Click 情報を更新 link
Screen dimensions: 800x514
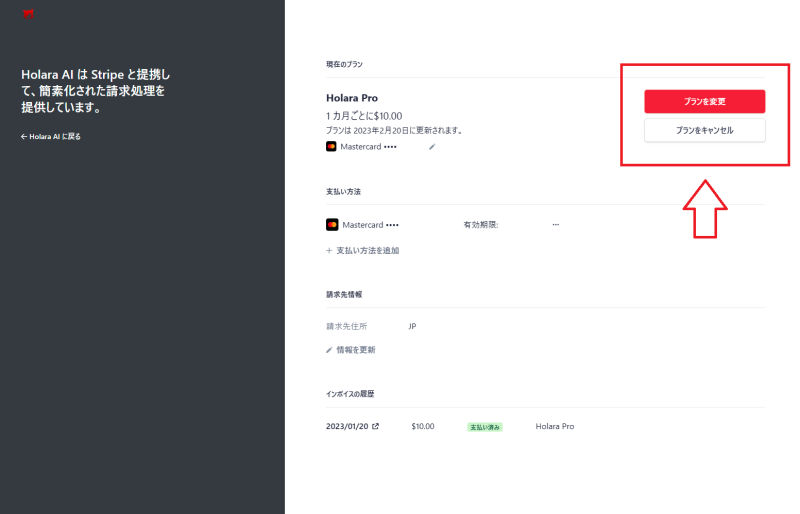coord(351,350)
